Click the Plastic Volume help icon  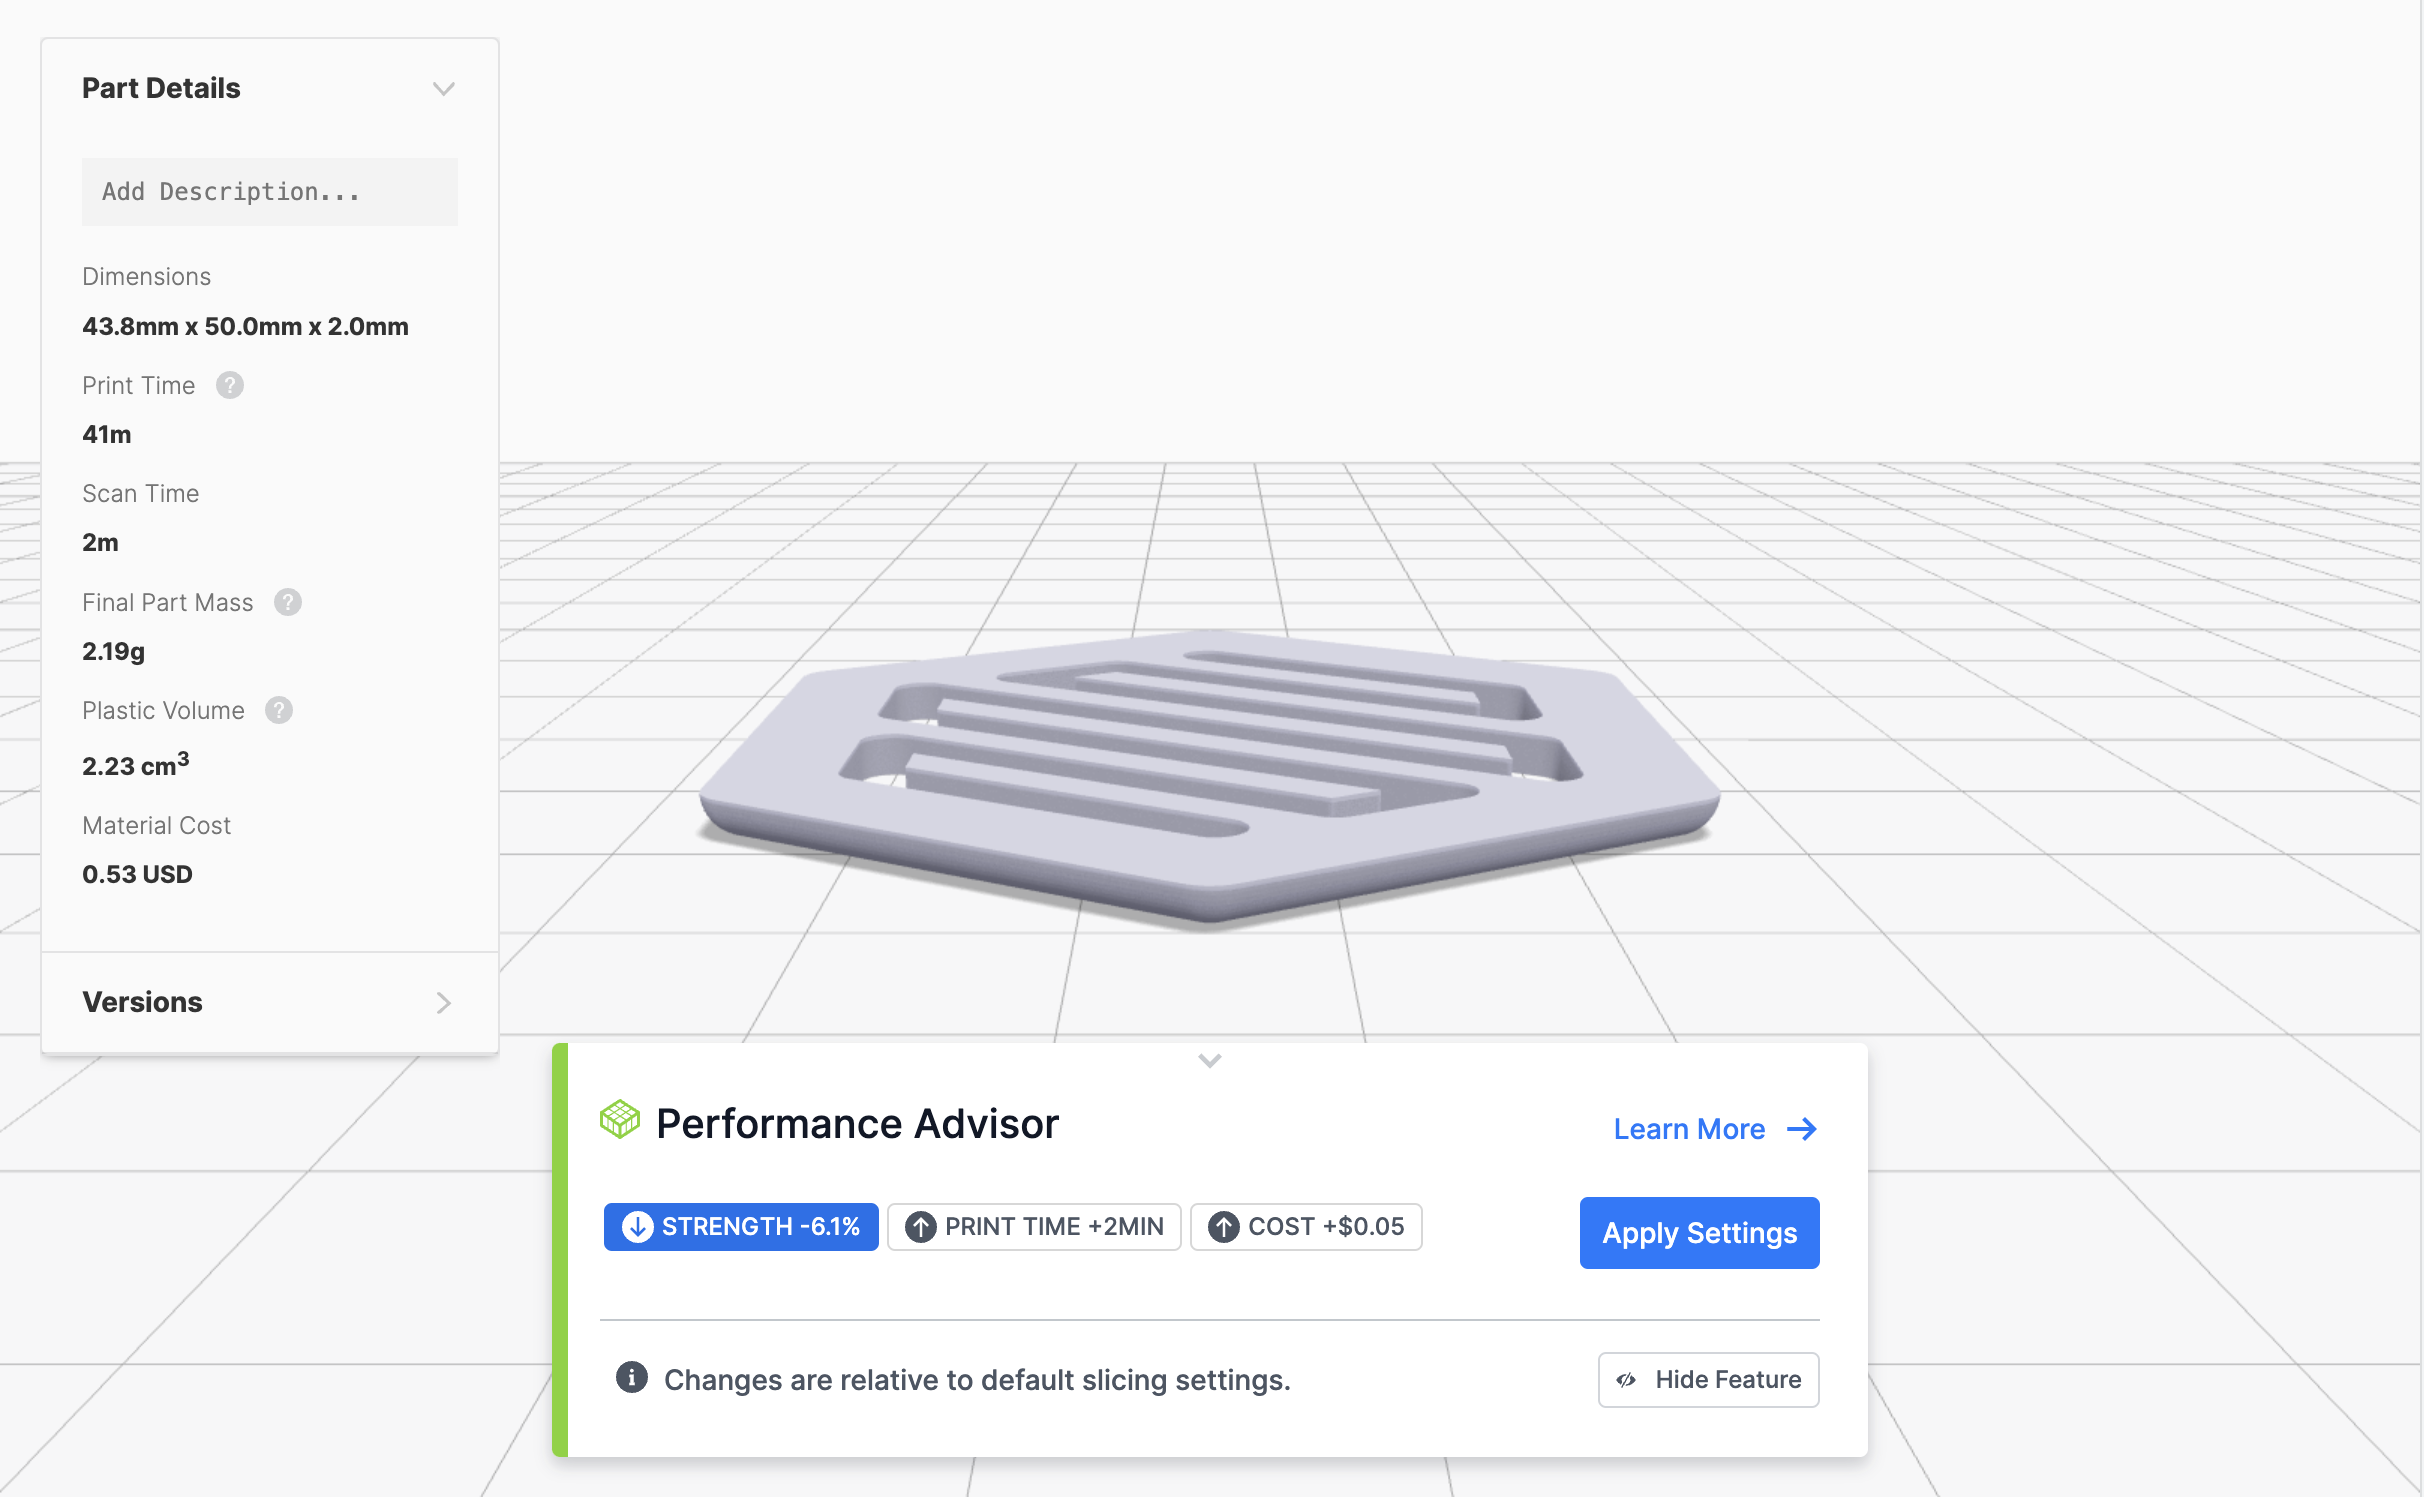point(279,710)
